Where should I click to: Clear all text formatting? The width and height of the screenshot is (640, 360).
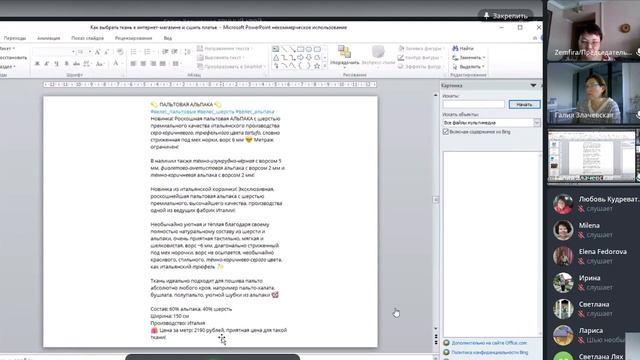tap(120, 52)
